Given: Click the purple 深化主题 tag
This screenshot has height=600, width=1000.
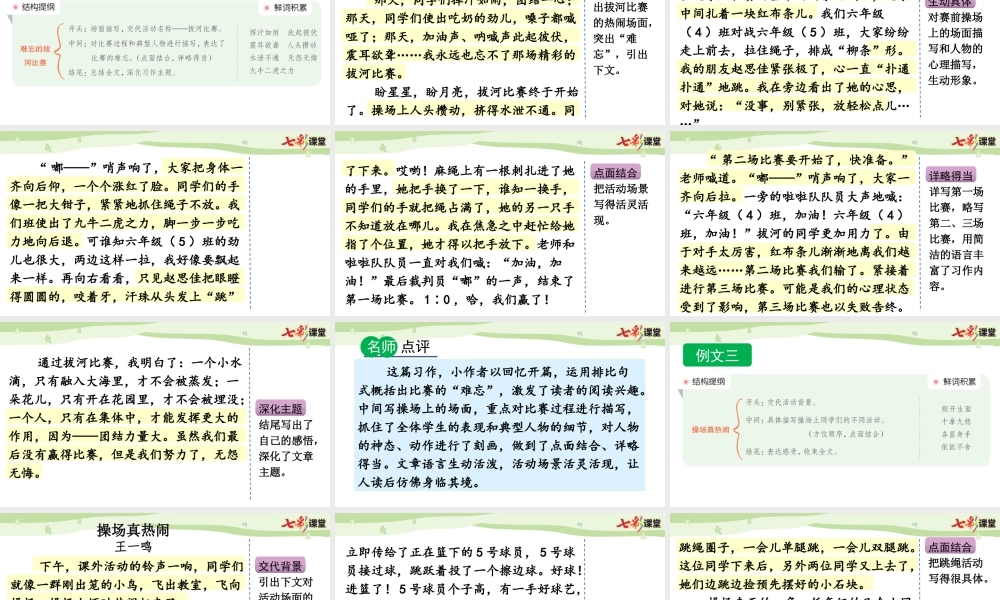Looking at the screenshot, I should 281,409.
